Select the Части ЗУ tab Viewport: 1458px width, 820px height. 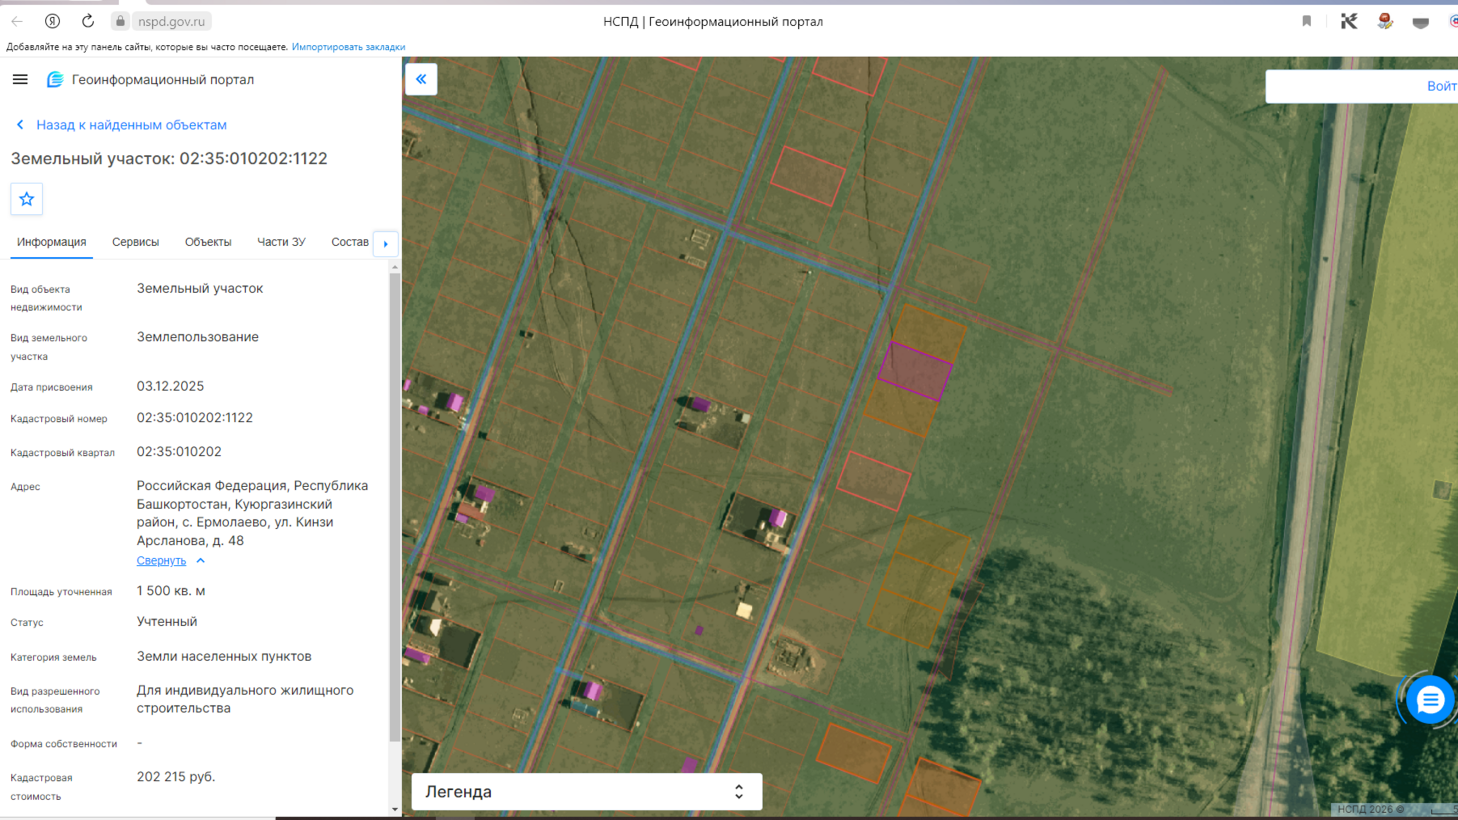click(281, 242)
